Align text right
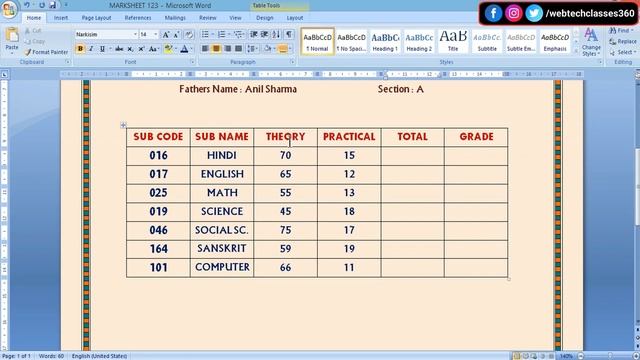This screenshot has width=640, height=360. (x=227, y=49)
